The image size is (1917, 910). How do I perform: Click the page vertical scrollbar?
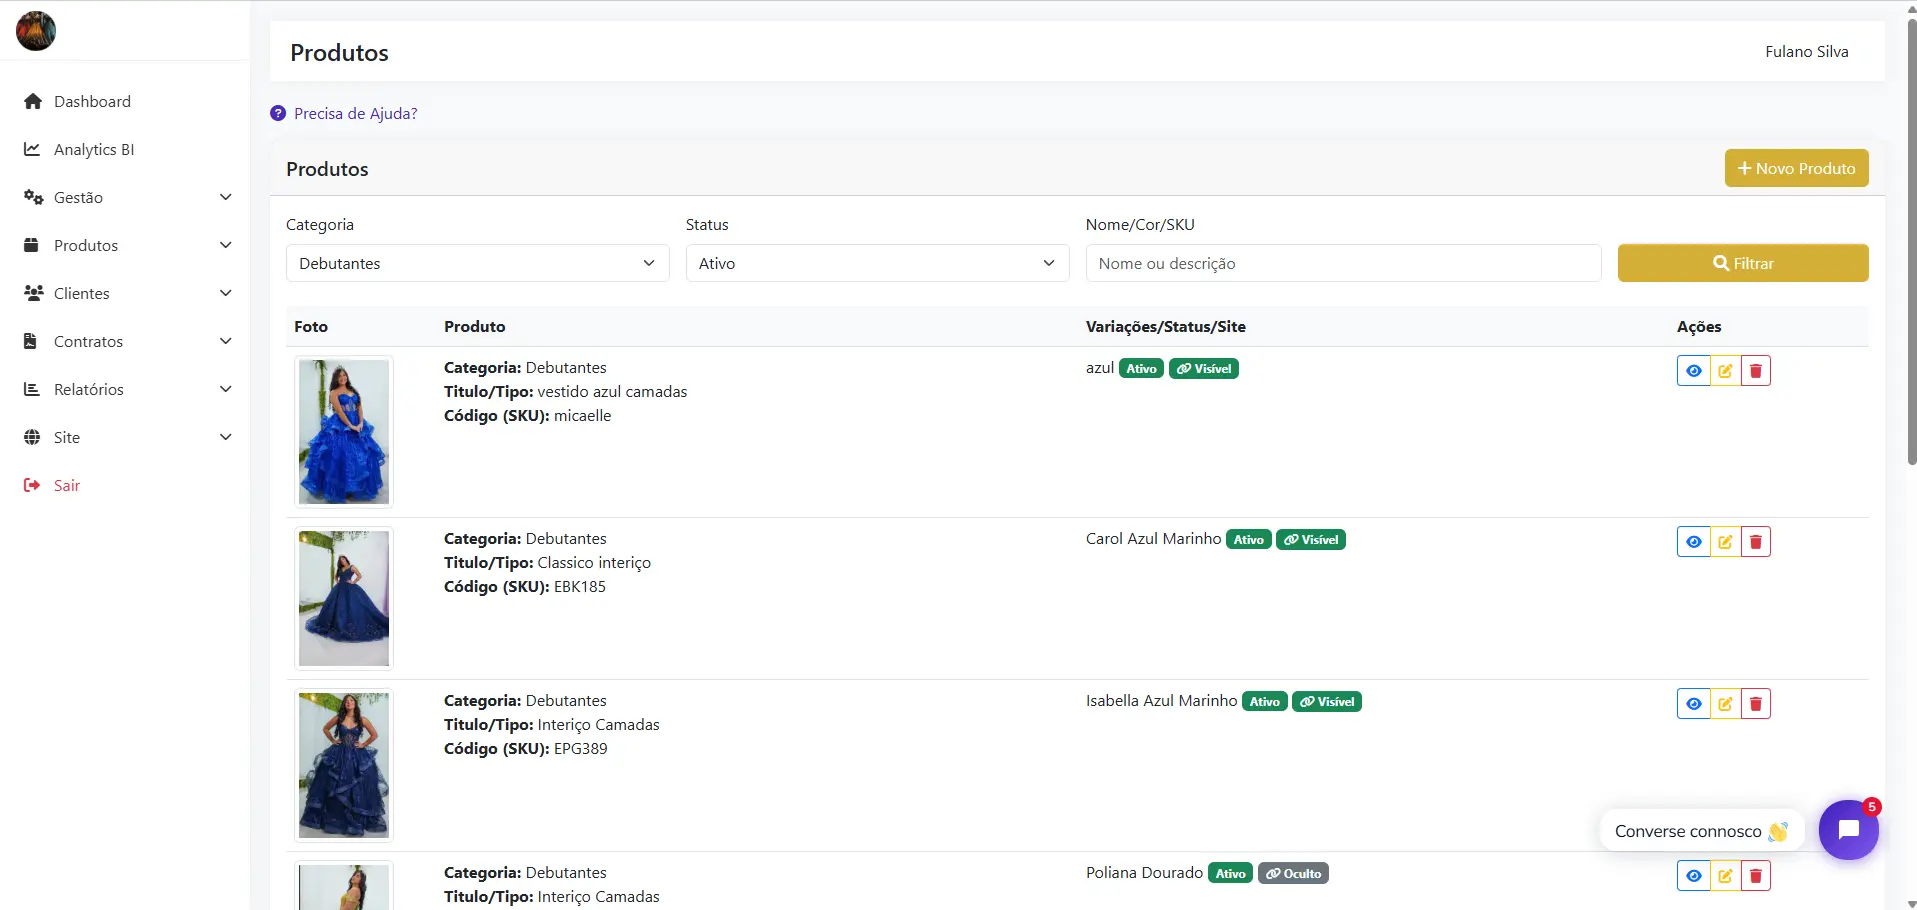point(1911,240)
